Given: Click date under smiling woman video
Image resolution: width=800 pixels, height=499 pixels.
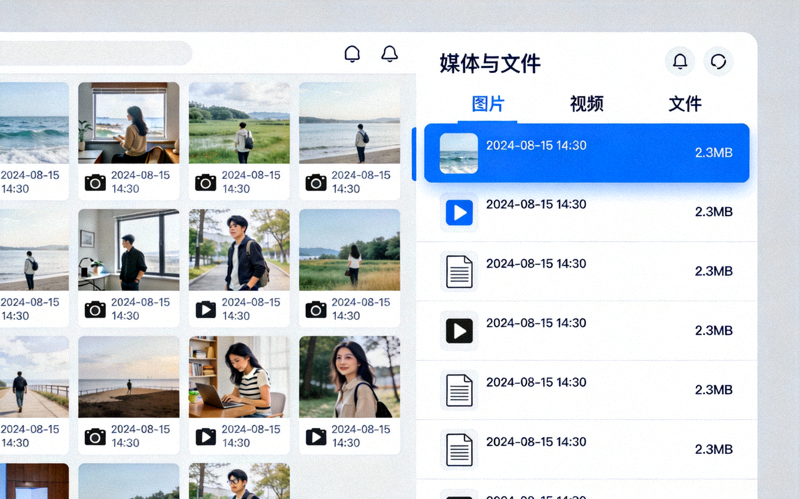Looking at the screenshot, I should pos(361,436).
